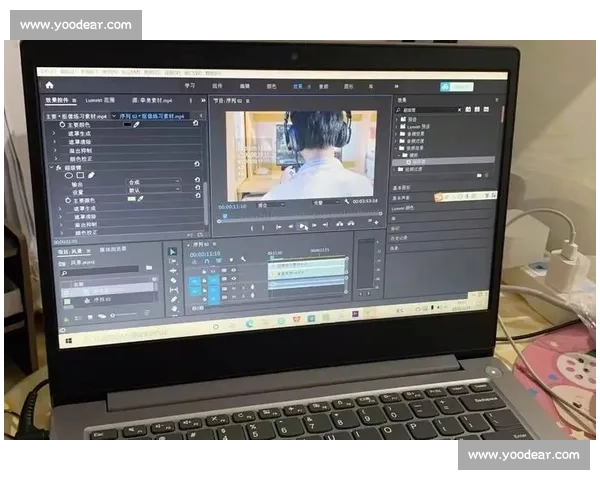The image size is (600, 480).
Task: Open the 适合 zoom level dropdown
Action: [x=270, y=205]
